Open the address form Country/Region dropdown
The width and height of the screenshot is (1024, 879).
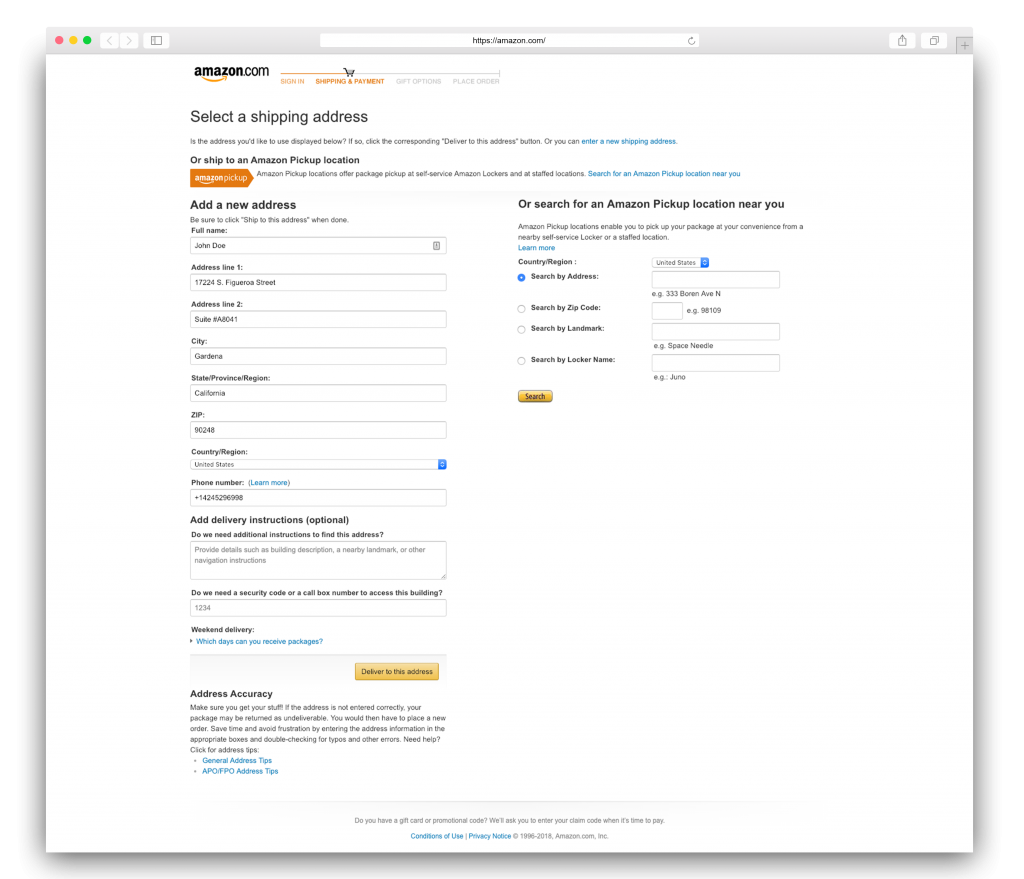318,464
